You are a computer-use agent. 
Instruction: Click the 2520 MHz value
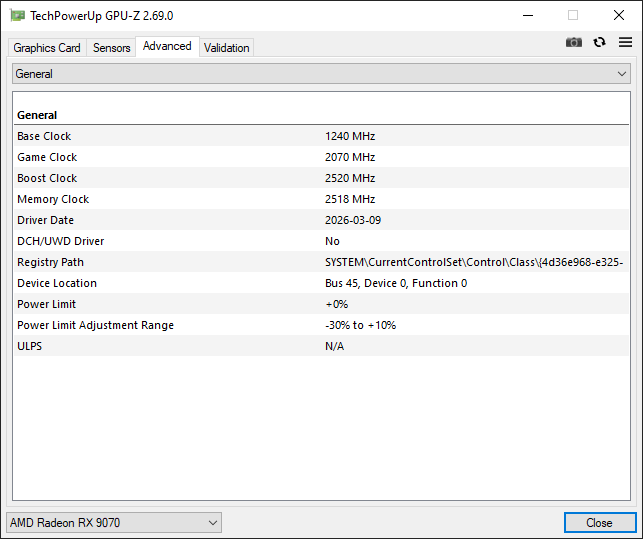click(x=350, y=178)
